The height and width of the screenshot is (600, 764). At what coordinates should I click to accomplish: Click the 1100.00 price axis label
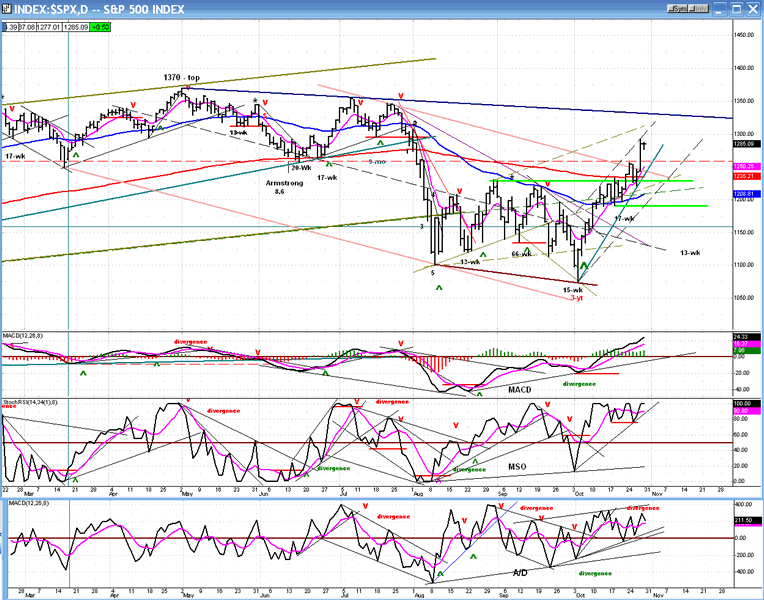pos(744,265)
